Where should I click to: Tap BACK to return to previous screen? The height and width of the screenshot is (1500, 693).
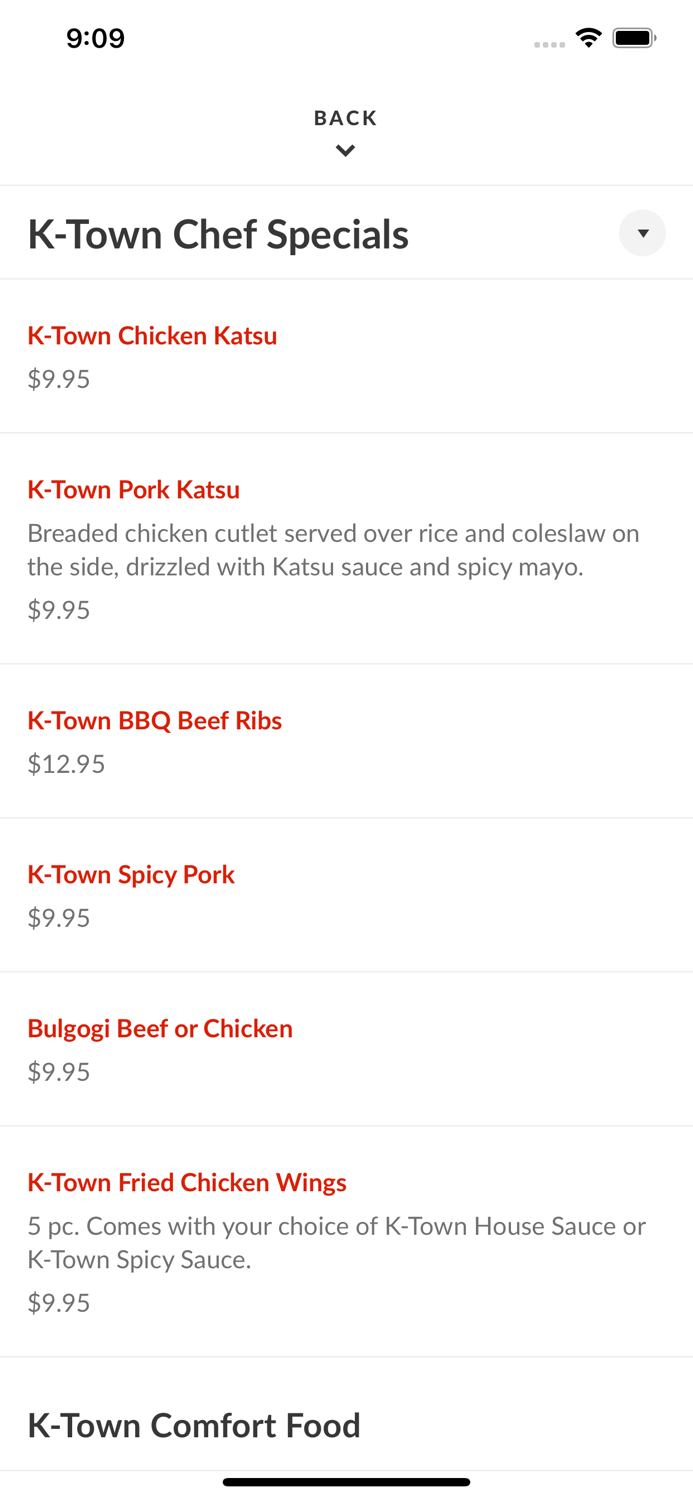pos(345,117)
